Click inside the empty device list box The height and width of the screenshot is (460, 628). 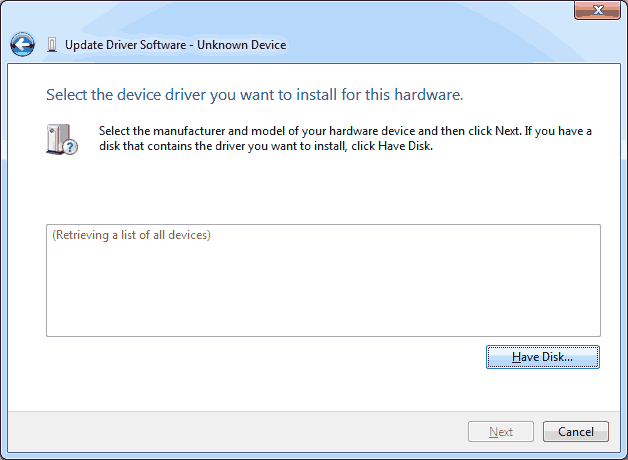click(323, 288)
